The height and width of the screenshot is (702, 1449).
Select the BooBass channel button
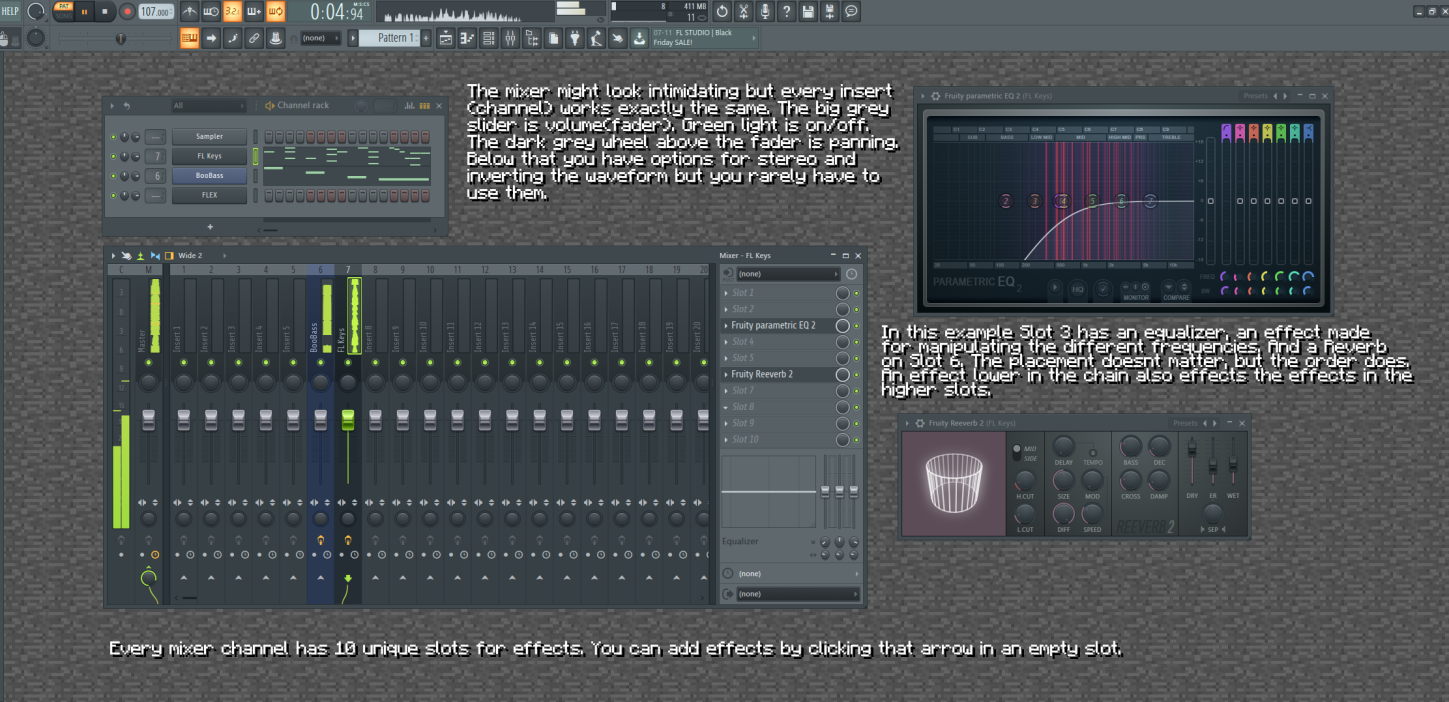(x=209, y=175)
